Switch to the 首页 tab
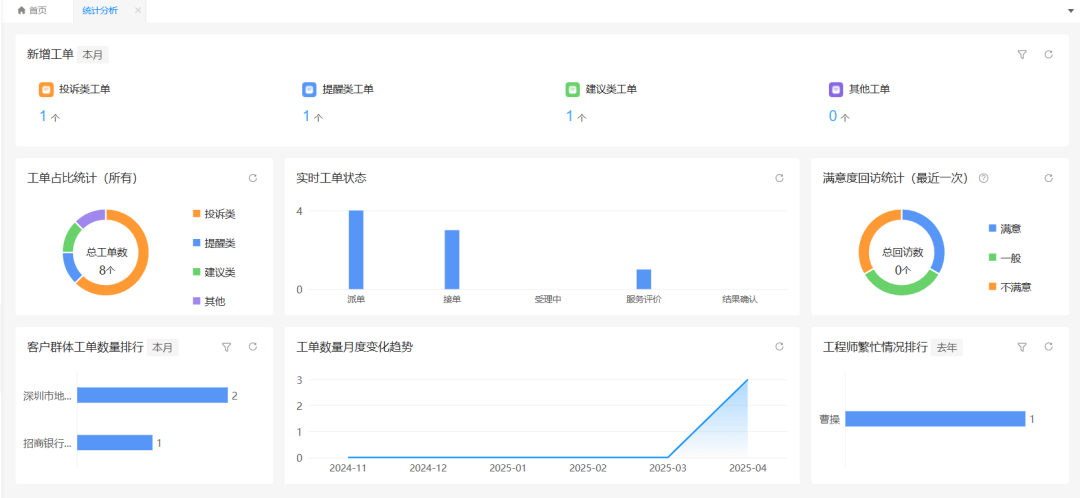Image resolution: width=1080 pixels, height=498 pixels. (32, 11)
